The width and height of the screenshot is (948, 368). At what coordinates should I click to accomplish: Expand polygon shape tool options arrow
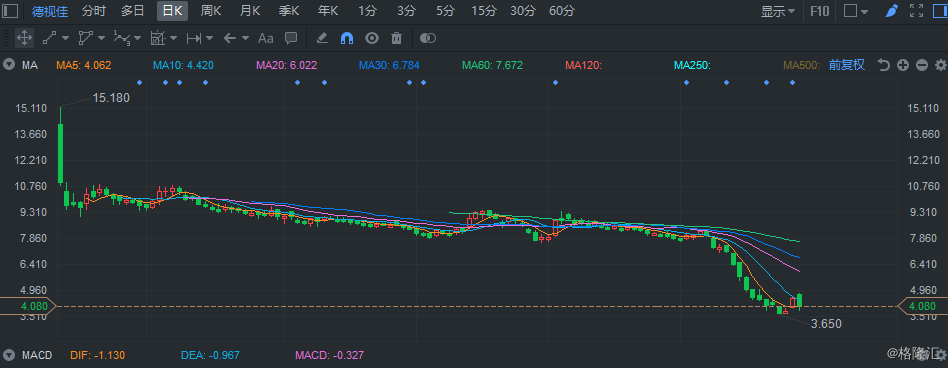(x=101, y=38)
